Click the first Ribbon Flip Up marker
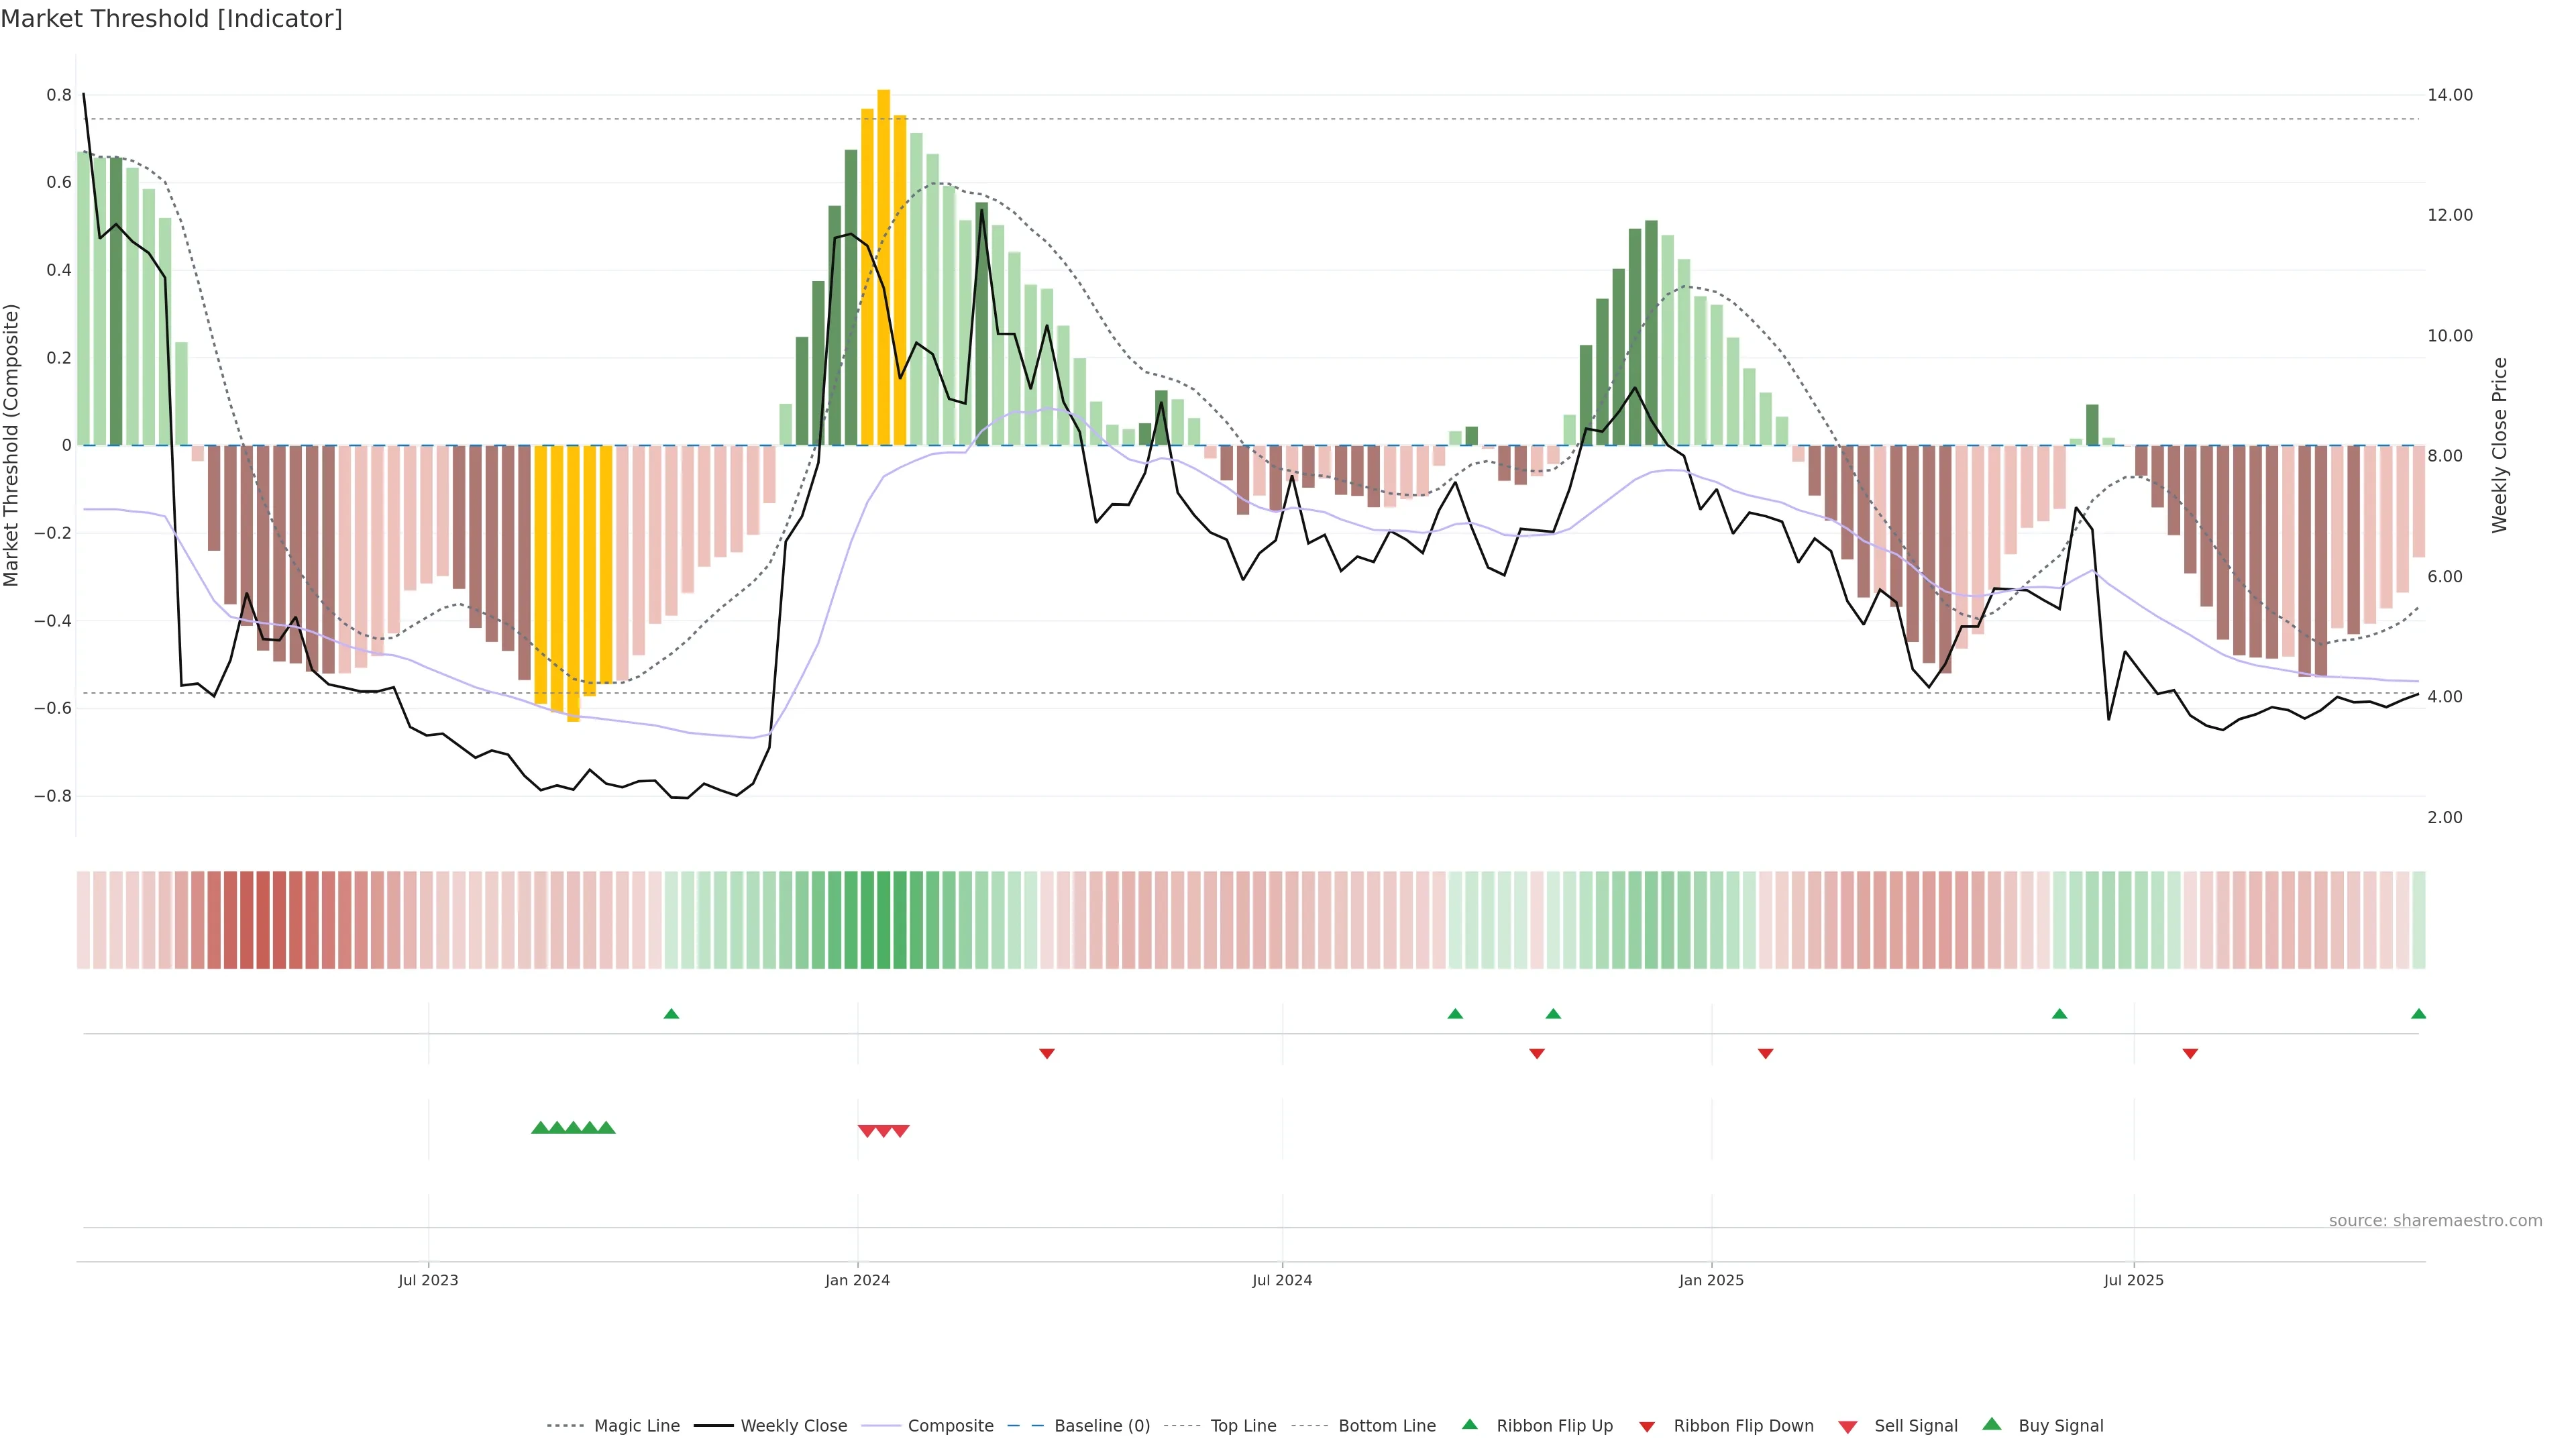The image size is (2576, 1449). tap(671, 1014)
